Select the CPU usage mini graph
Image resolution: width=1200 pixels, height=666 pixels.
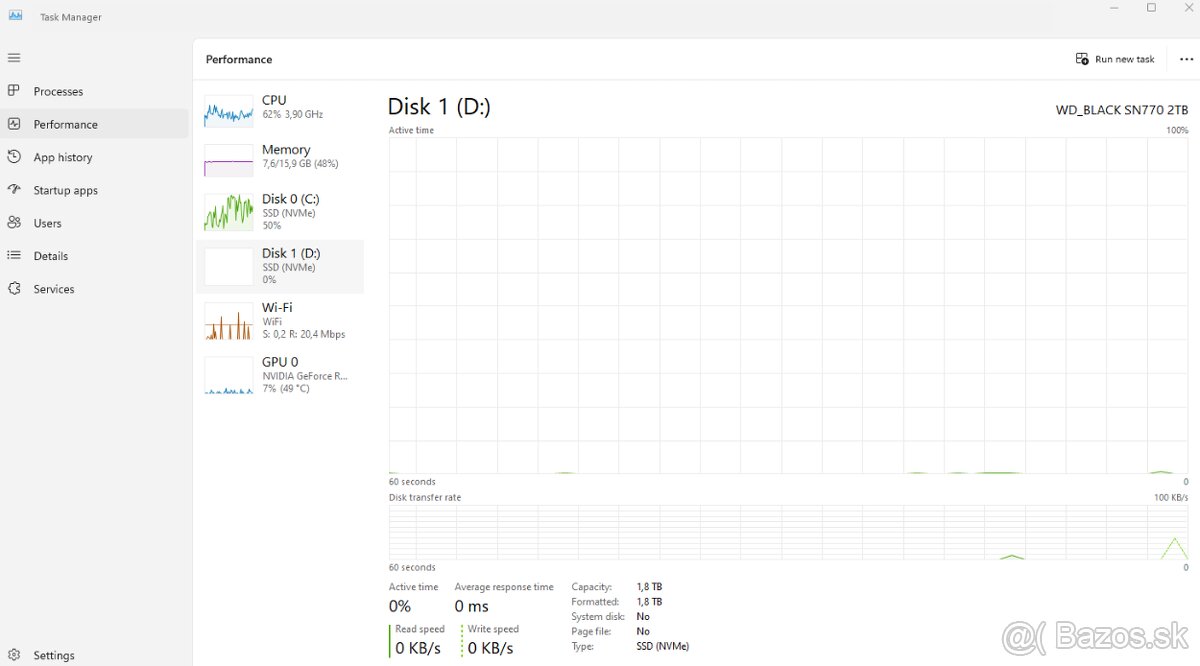click(x=229, y=111)
